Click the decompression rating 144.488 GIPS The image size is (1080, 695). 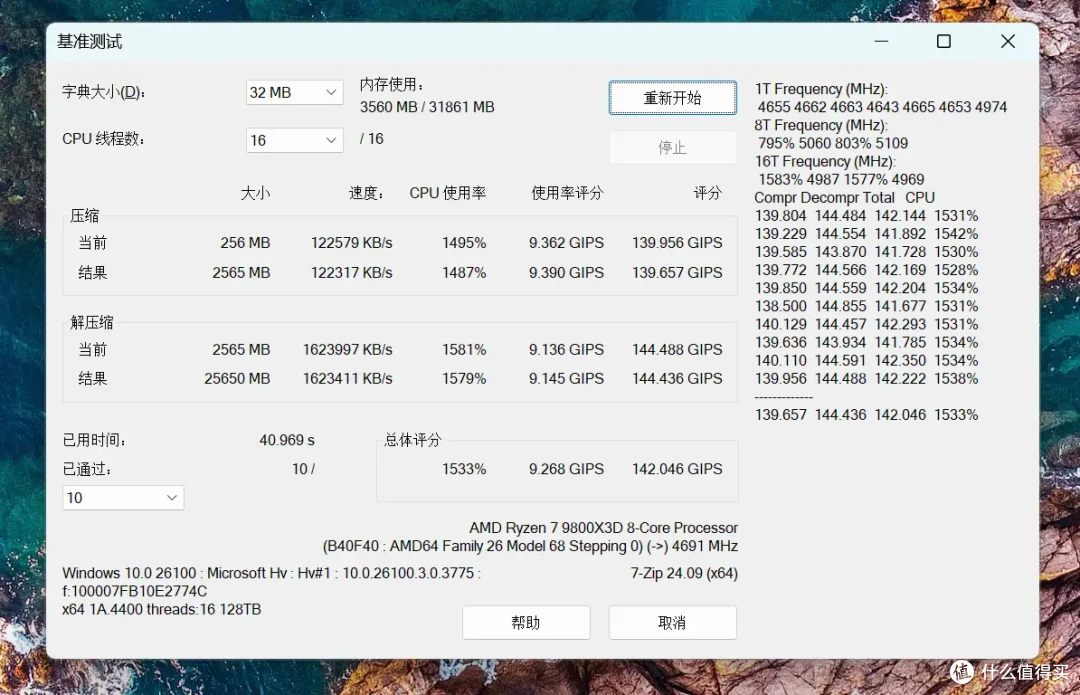(677, 349)
